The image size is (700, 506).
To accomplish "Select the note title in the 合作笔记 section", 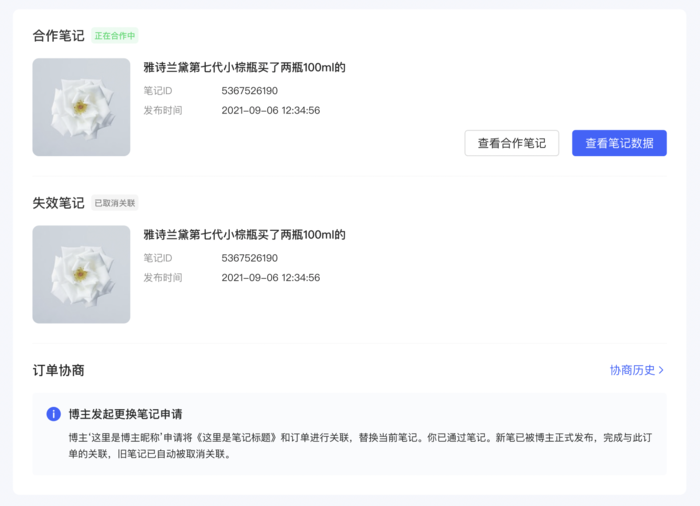I will click(x=244, y=68).
